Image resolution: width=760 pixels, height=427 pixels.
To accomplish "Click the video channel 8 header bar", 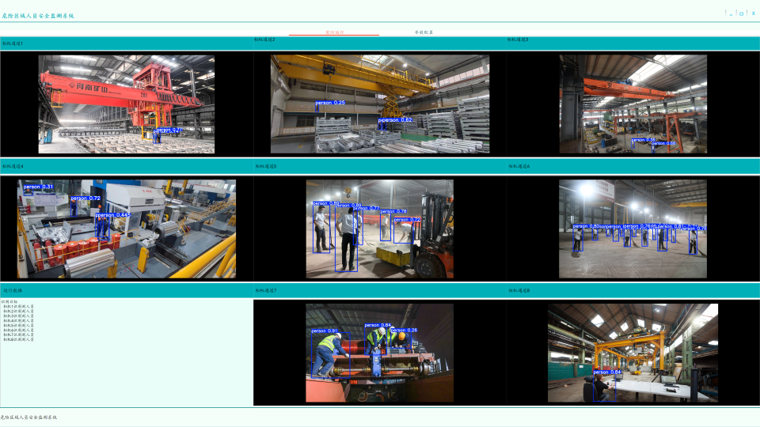I will pos(633,291).
